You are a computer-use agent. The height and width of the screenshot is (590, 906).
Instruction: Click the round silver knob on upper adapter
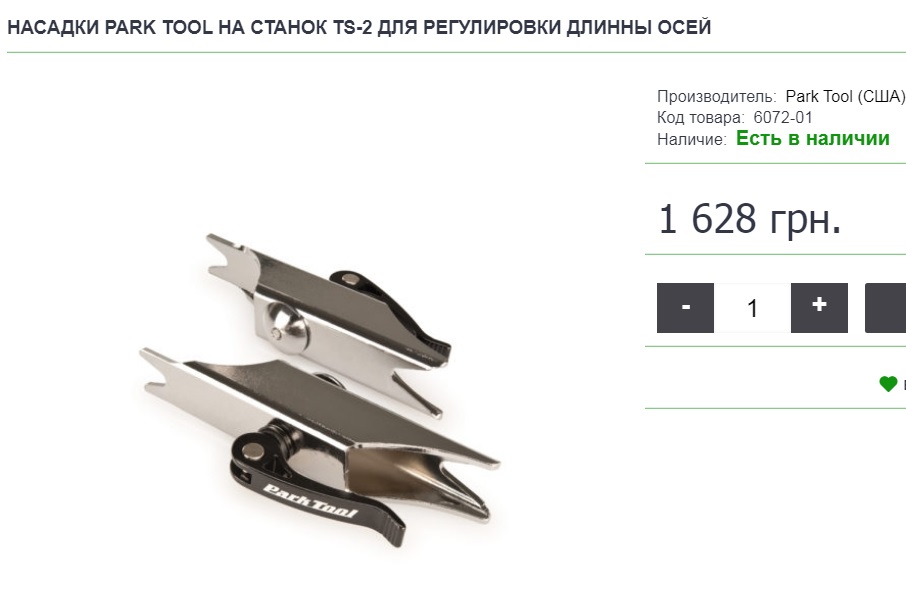[286, 321]
